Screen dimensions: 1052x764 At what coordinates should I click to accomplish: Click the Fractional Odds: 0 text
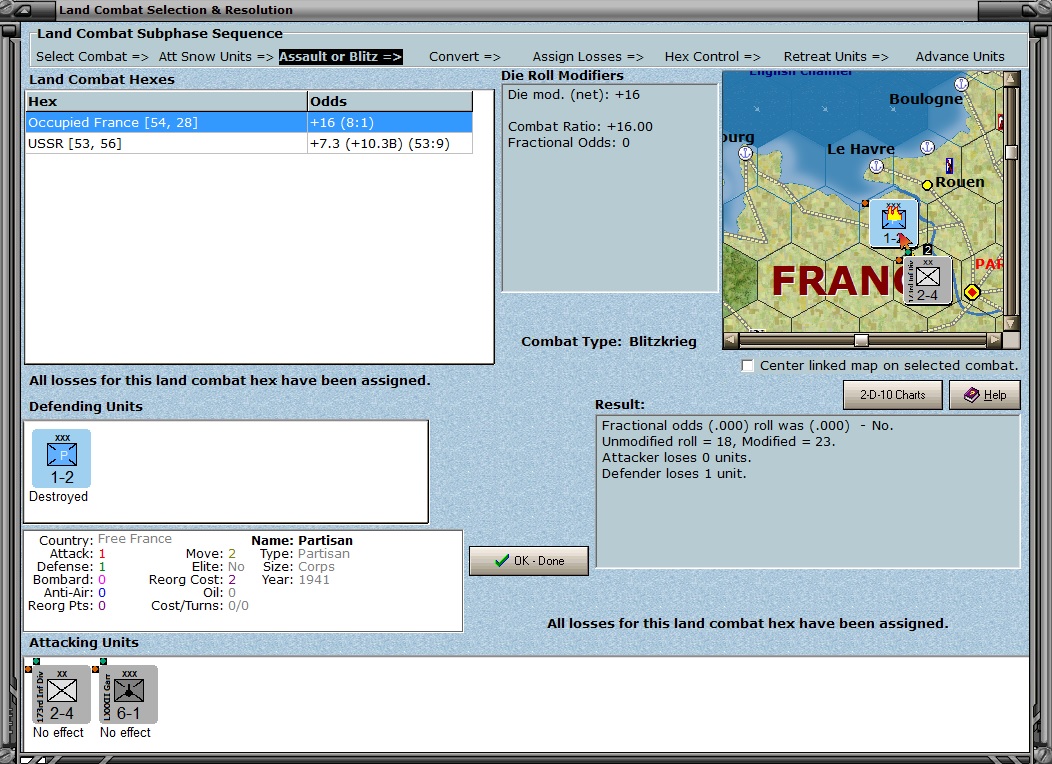[568, 142]
